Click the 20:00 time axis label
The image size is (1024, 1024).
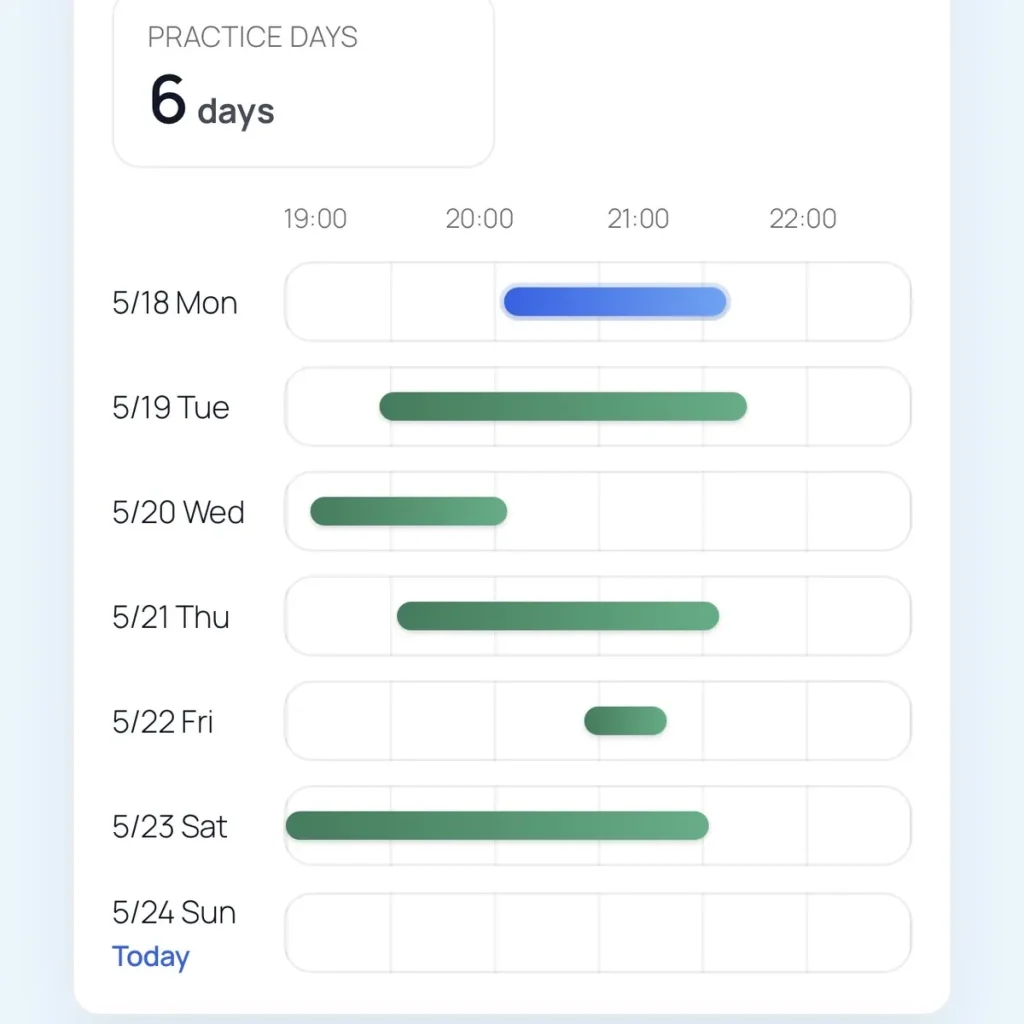pos(479,219)
